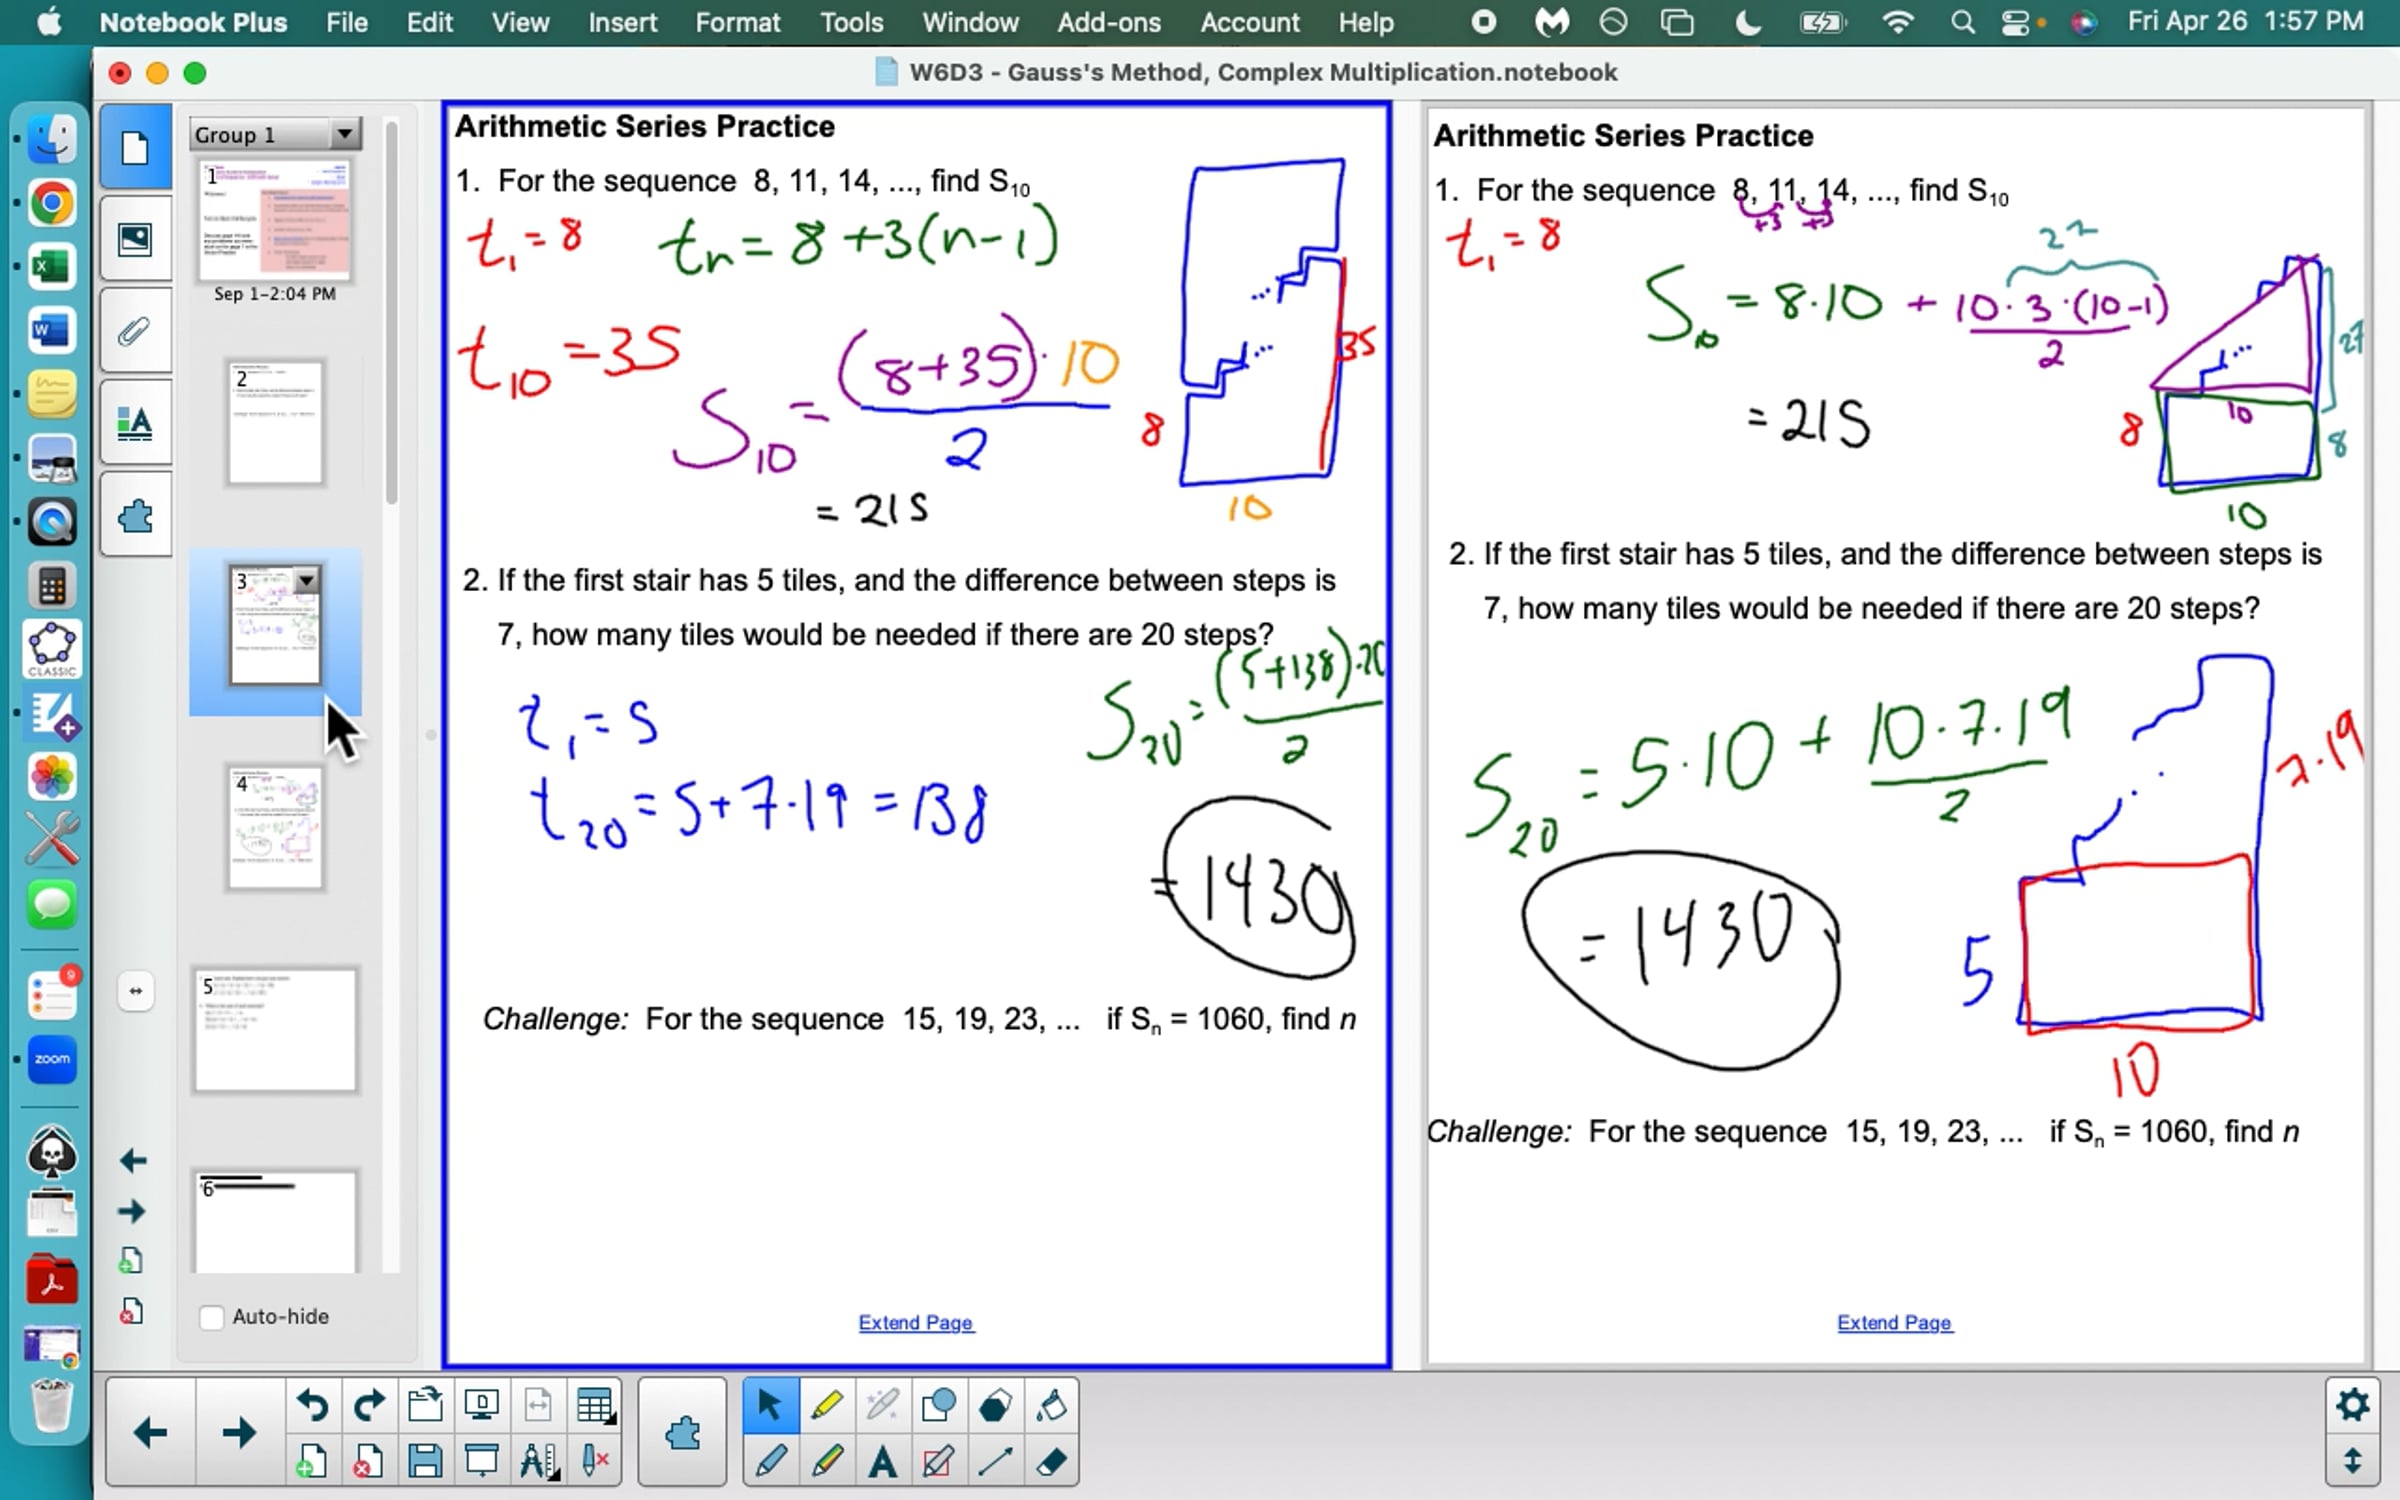Select the Text tool
Screen dimensions: 2400x1500
tap(882, 1462)
